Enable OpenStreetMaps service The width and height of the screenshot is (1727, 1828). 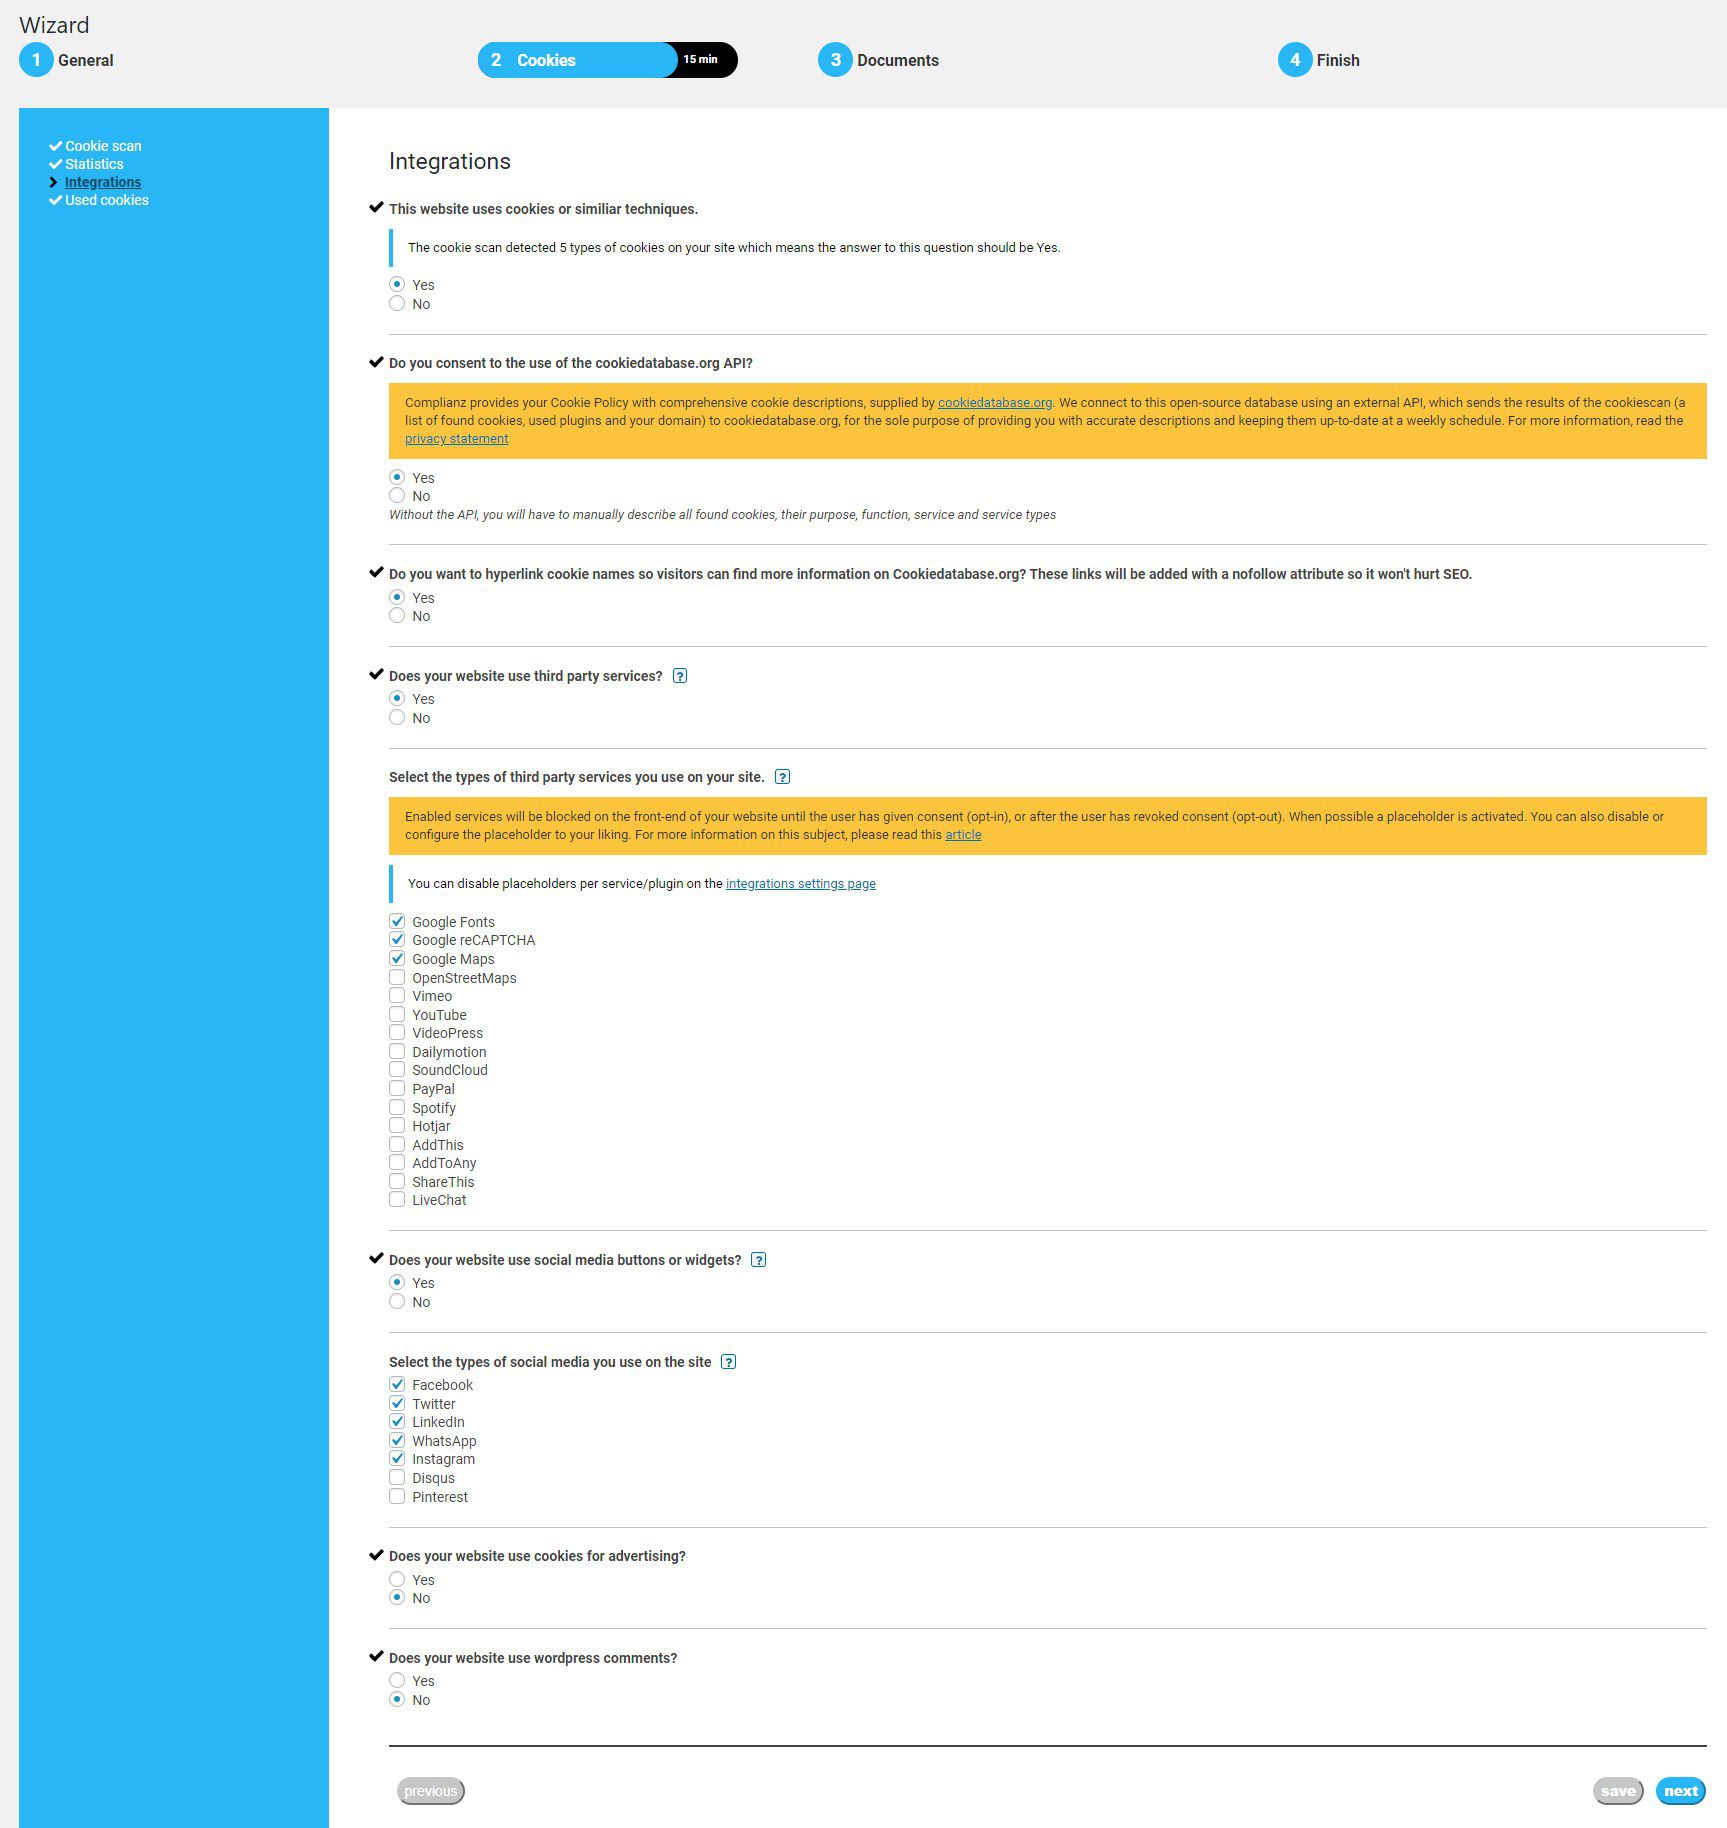pyautogui.click(x=397, y=977)
